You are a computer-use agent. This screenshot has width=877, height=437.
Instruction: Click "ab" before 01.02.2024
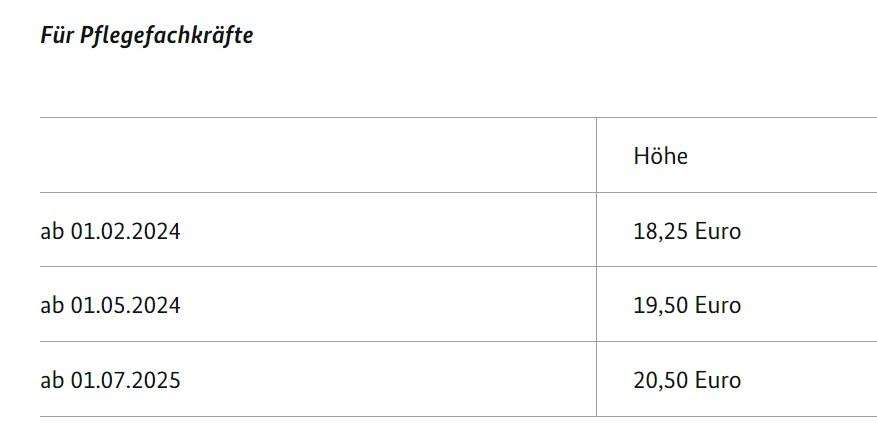click(x=53, y=231)
